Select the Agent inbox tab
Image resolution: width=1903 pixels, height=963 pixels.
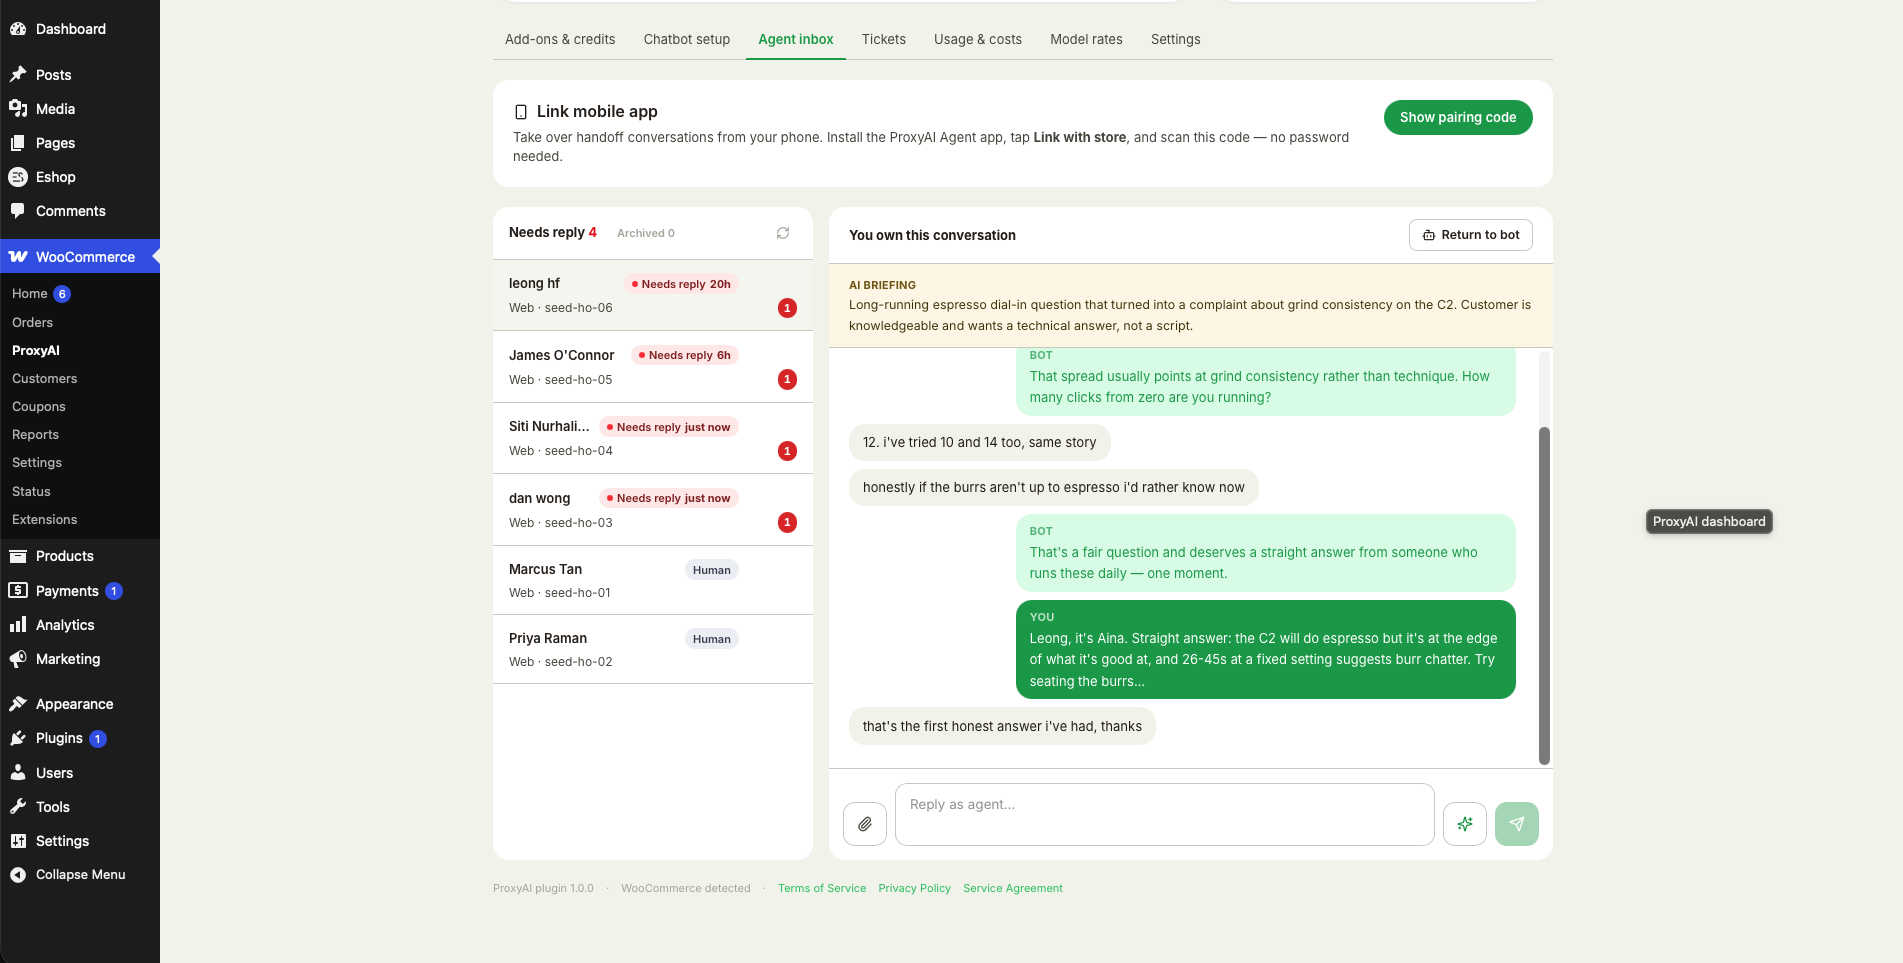pyautogui.click(x=796, y=39)
